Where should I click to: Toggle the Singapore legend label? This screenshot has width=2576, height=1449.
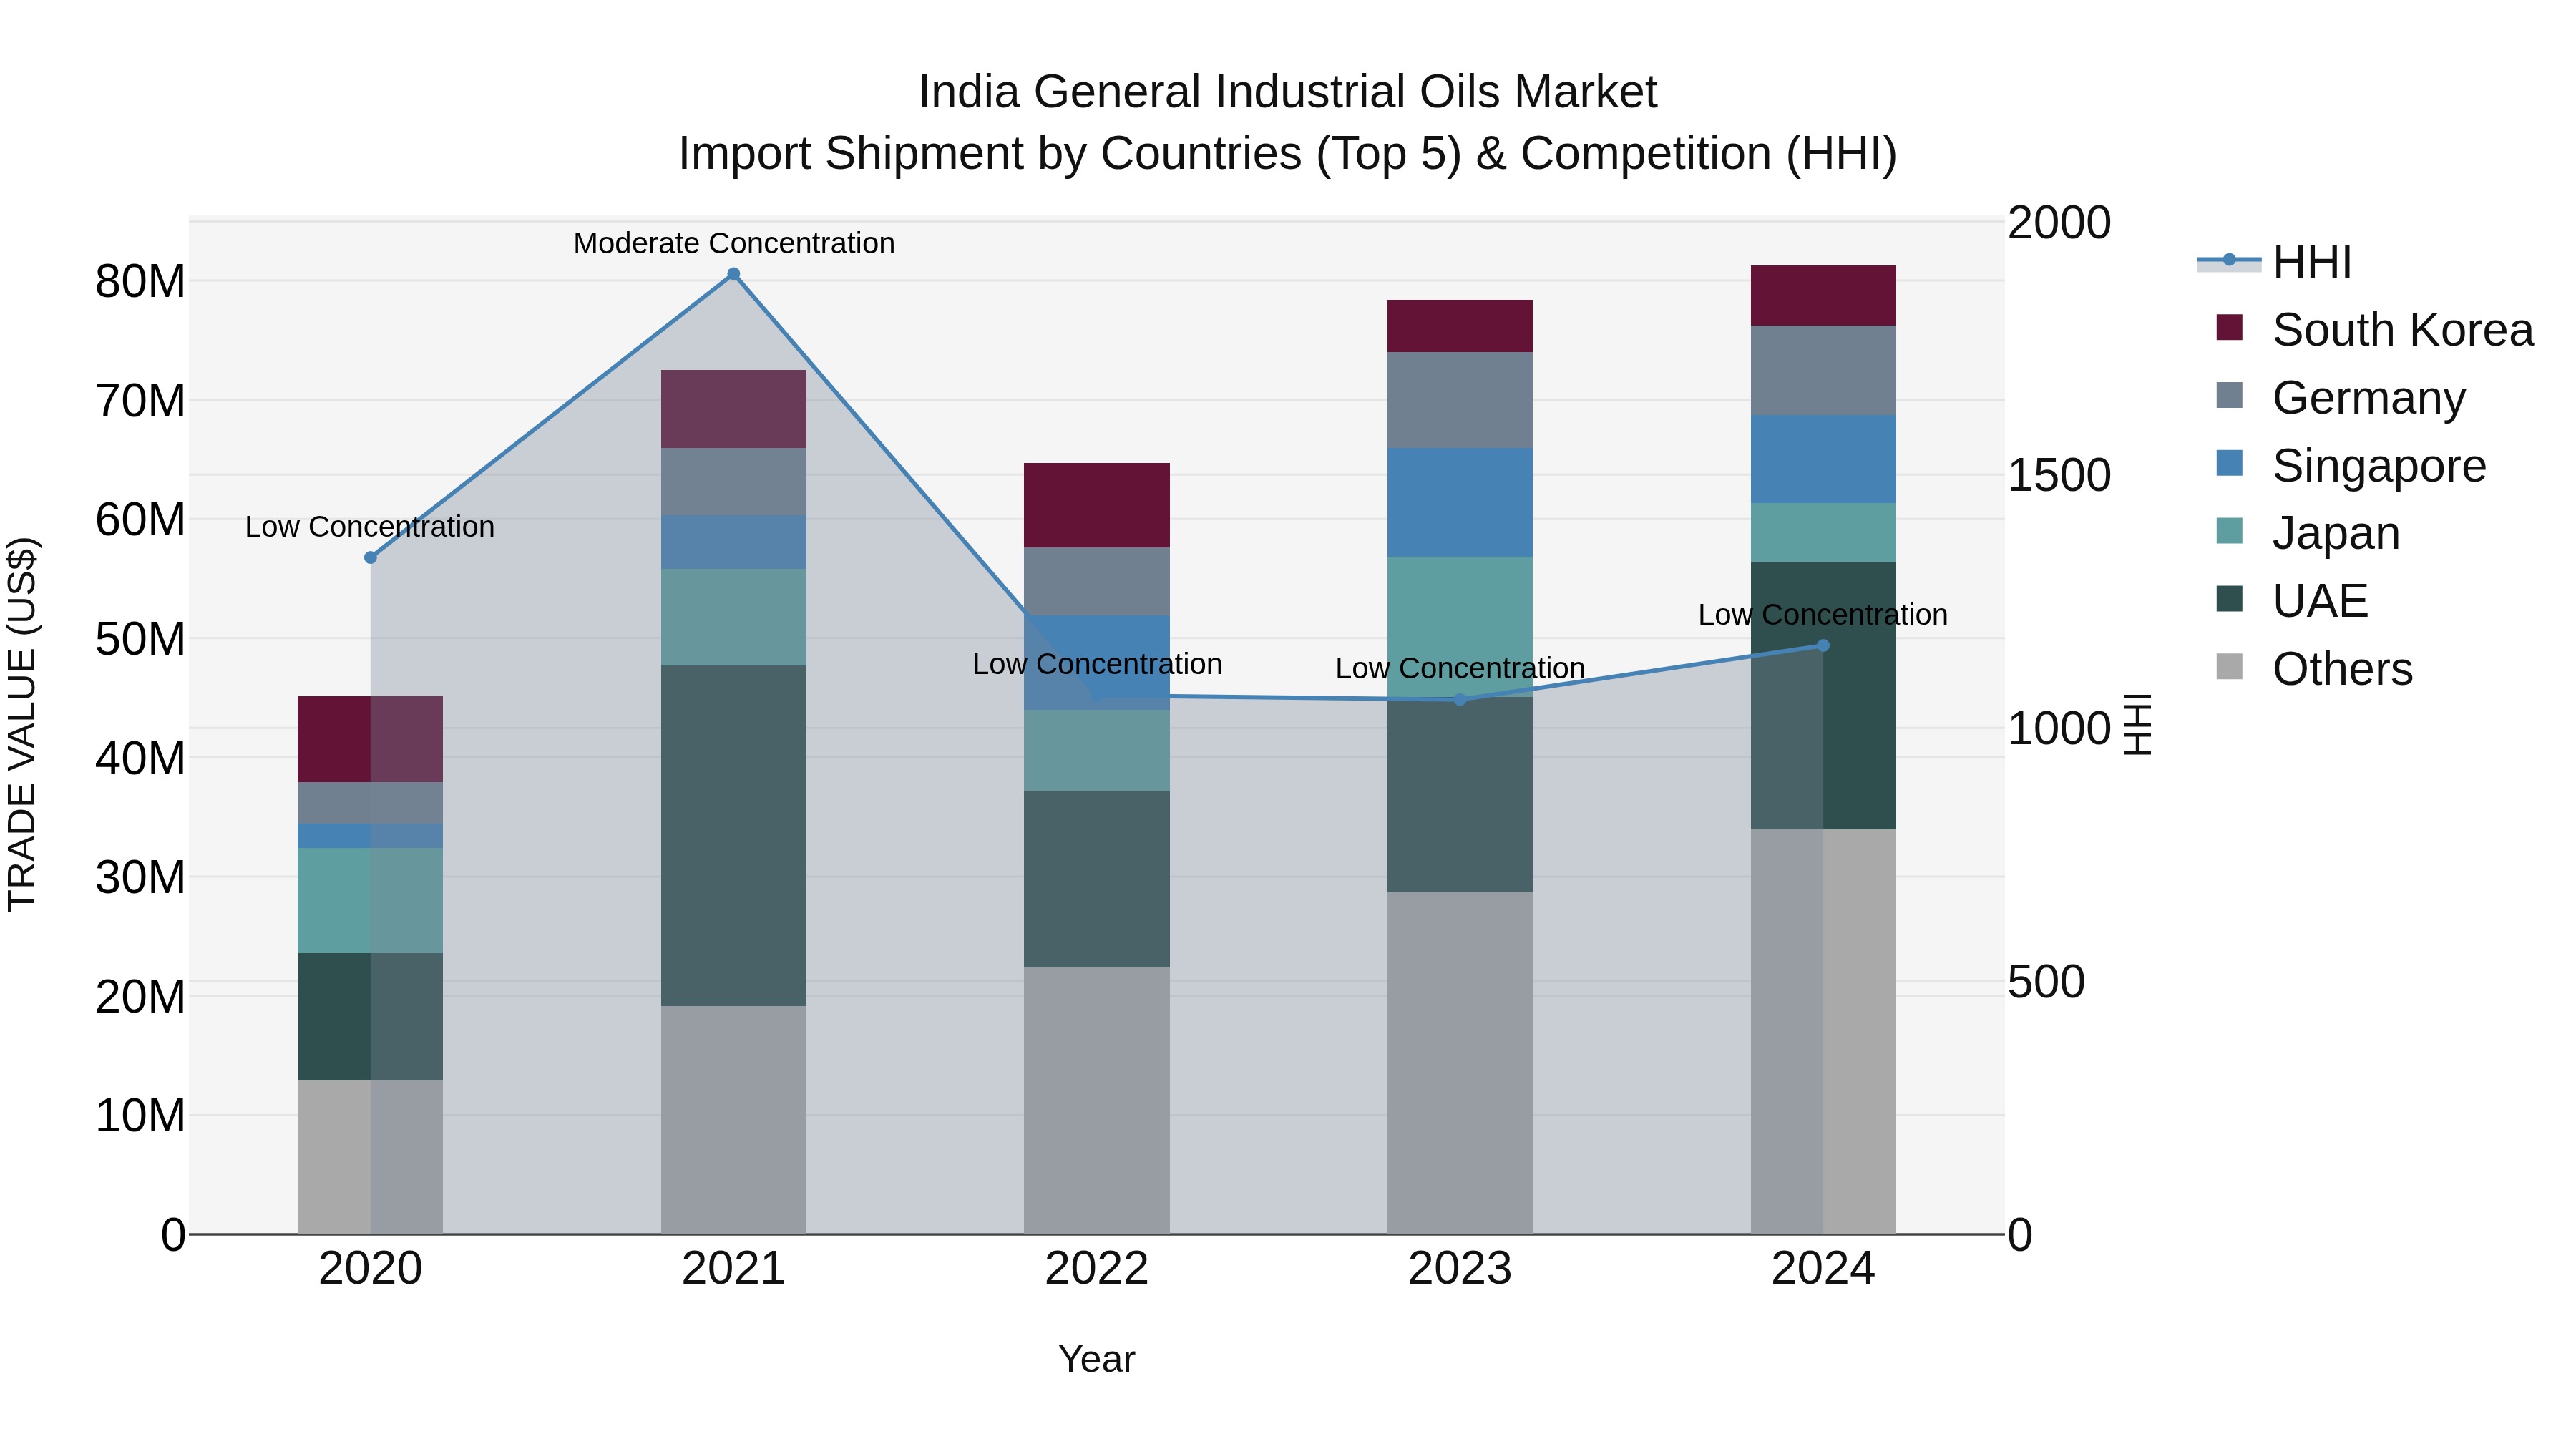point(2379,467)
